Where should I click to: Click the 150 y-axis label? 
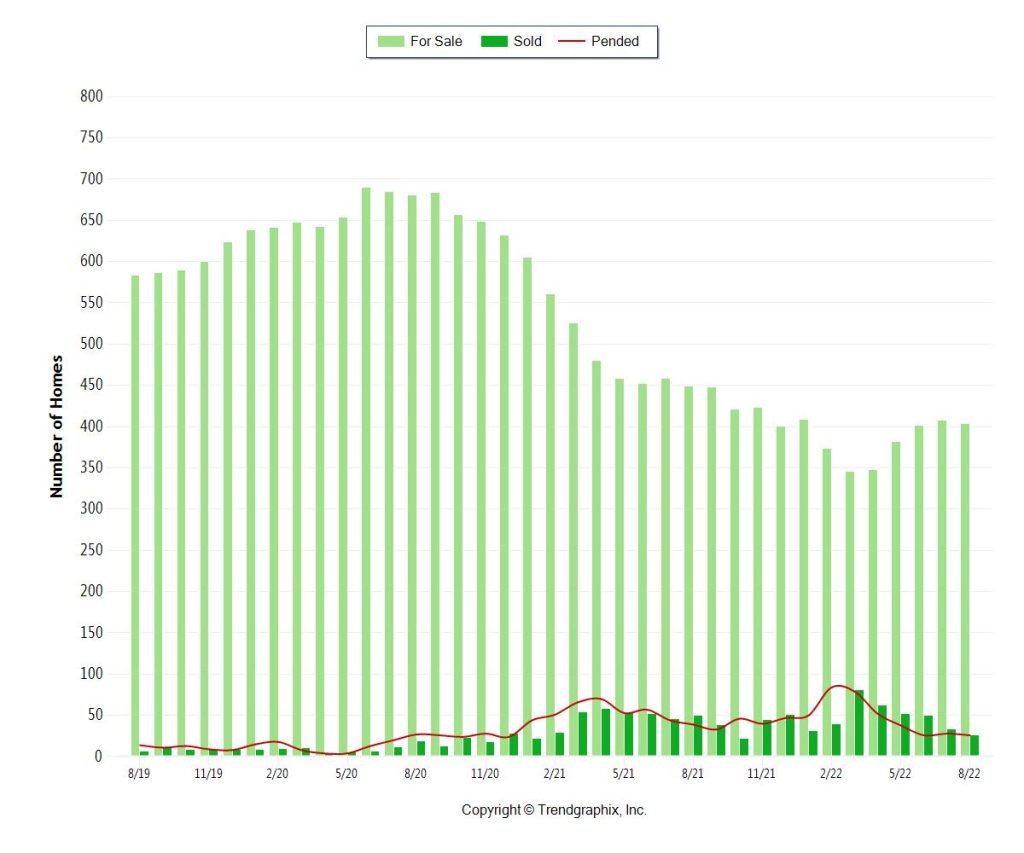(x=91, y=632)
